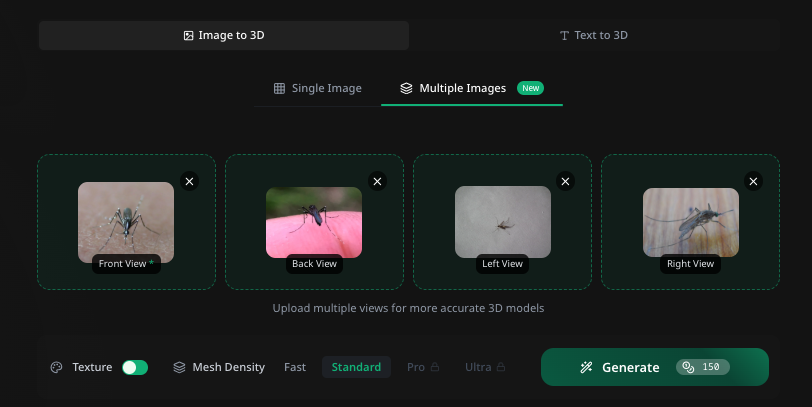812x407 pixels.
Task: Click the Mesh Density layers icon
Action: pyautogui.click(x=180, y=367)
